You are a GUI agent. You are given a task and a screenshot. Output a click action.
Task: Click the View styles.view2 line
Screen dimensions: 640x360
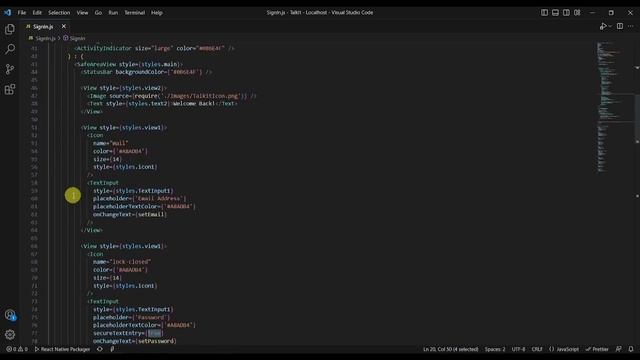(124, 88)
